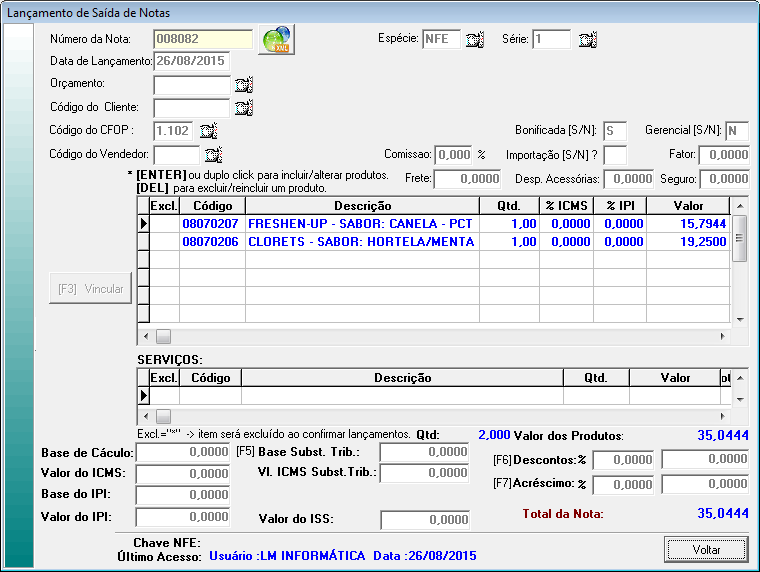Click the Bonificada S/N field

[x=615, y=131]
